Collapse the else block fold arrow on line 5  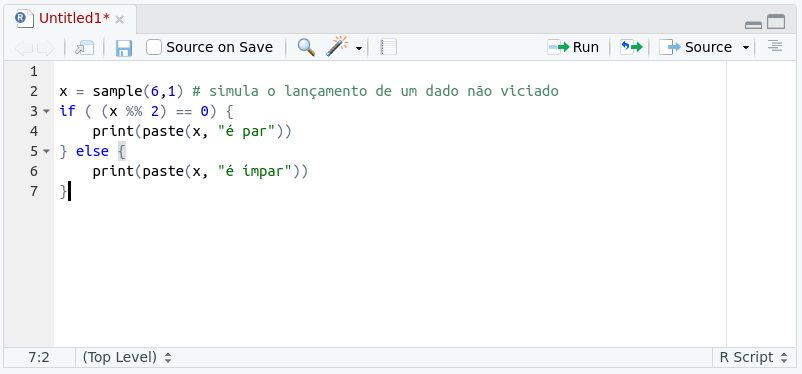click(x=47, y=151)
